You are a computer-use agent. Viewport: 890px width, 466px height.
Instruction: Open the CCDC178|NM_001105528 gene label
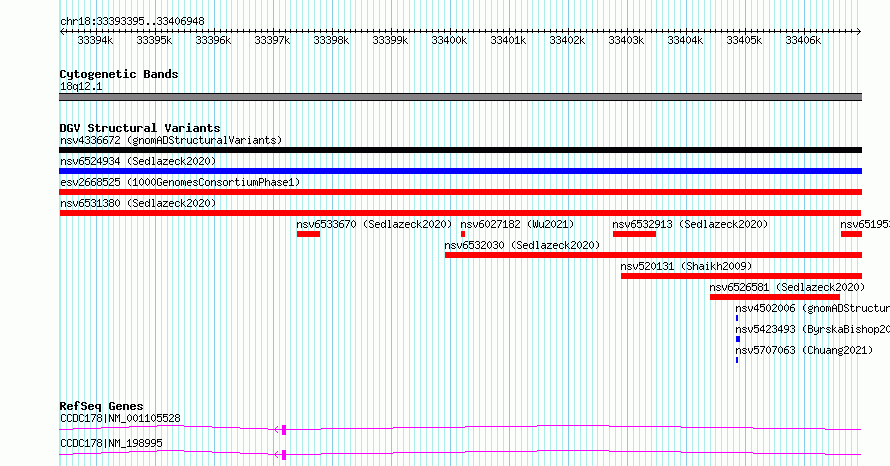click(120, 418)
